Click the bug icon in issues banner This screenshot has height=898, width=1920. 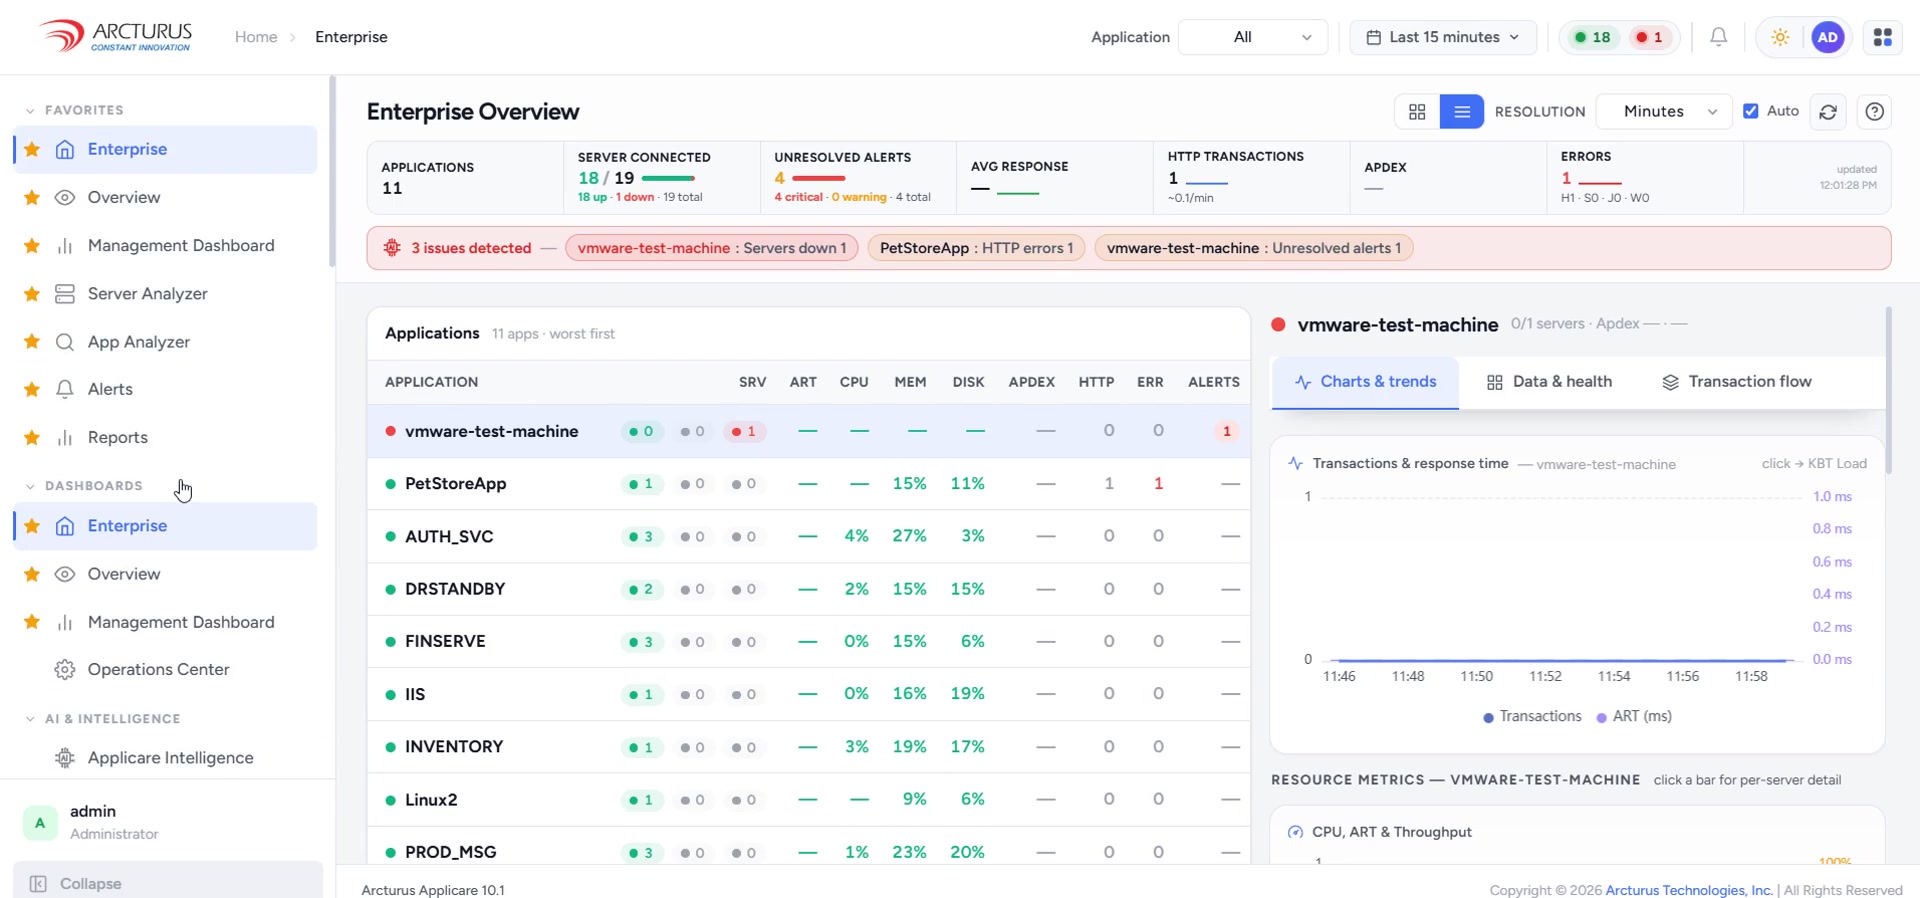[392, 248]
